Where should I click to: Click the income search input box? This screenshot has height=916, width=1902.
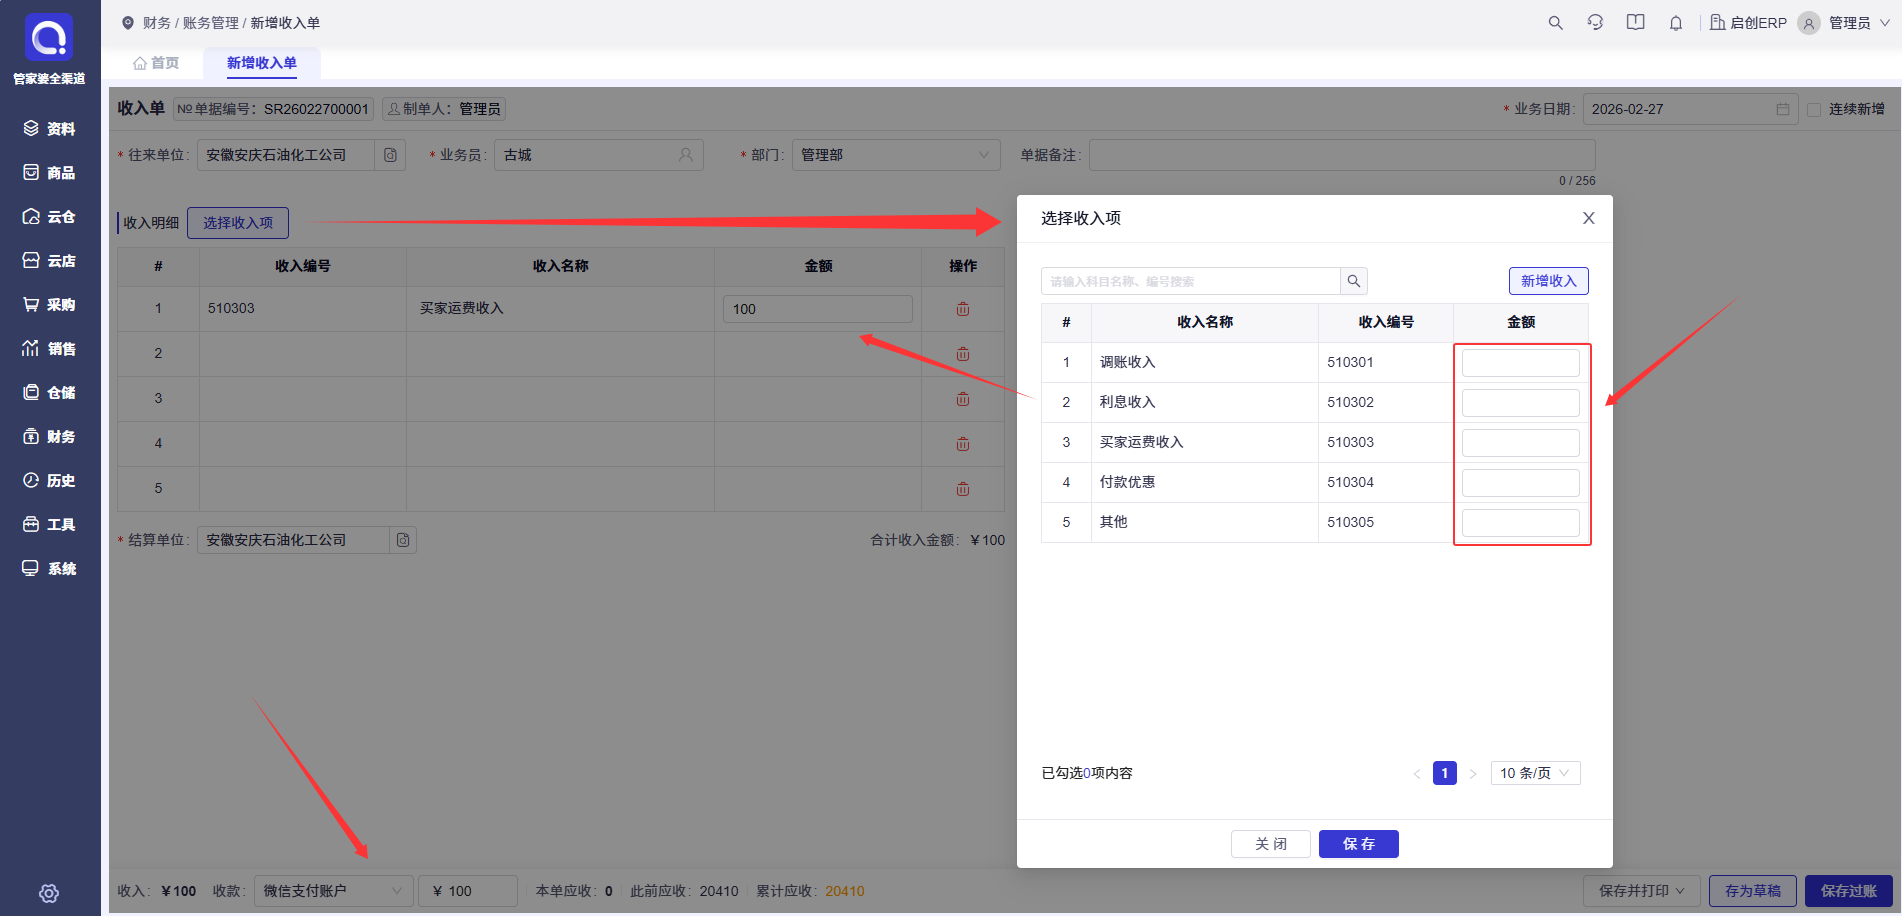pos(1190,281)
